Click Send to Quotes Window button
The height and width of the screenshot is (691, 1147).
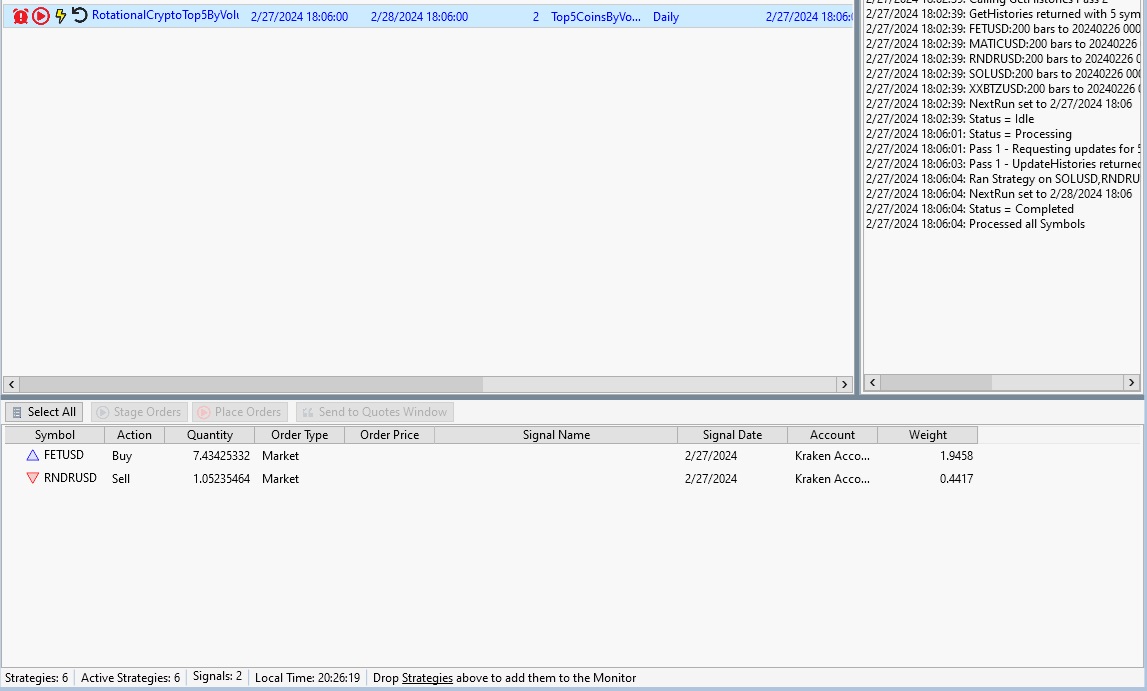[x=374, y=412]
